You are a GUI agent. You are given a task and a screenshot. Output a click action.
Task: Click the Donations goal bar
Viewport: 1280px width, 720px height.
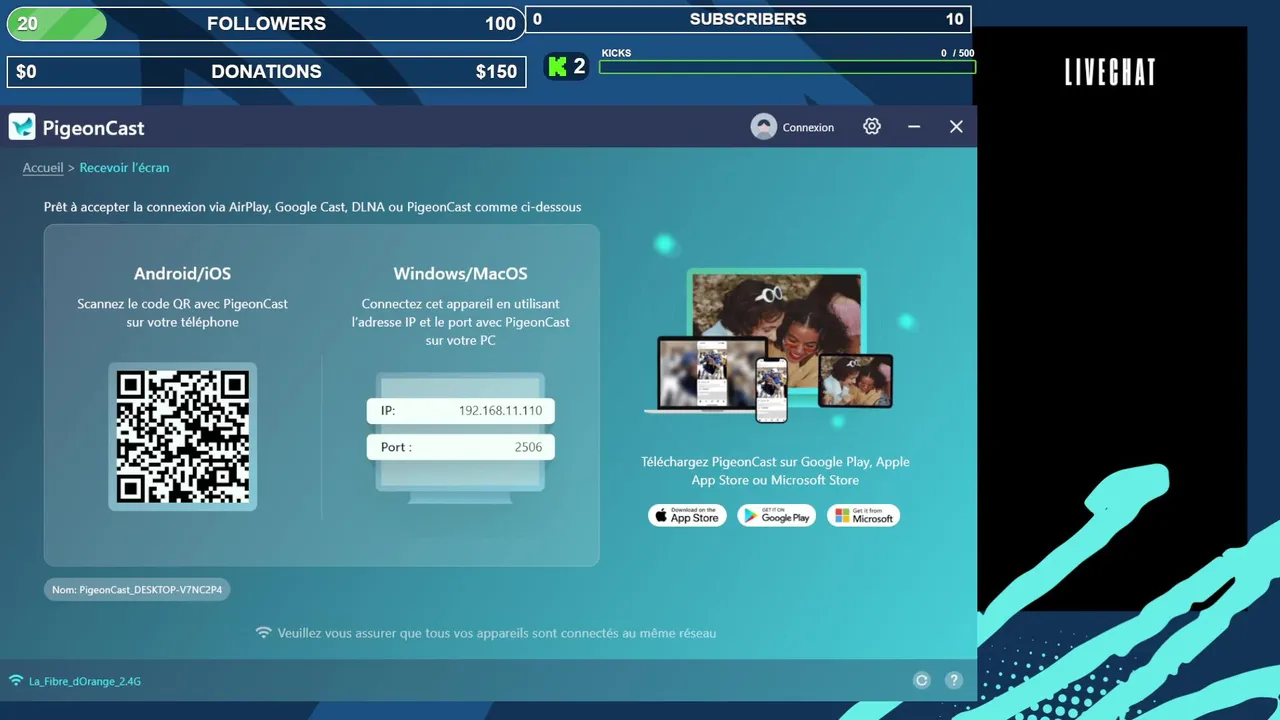266,72
